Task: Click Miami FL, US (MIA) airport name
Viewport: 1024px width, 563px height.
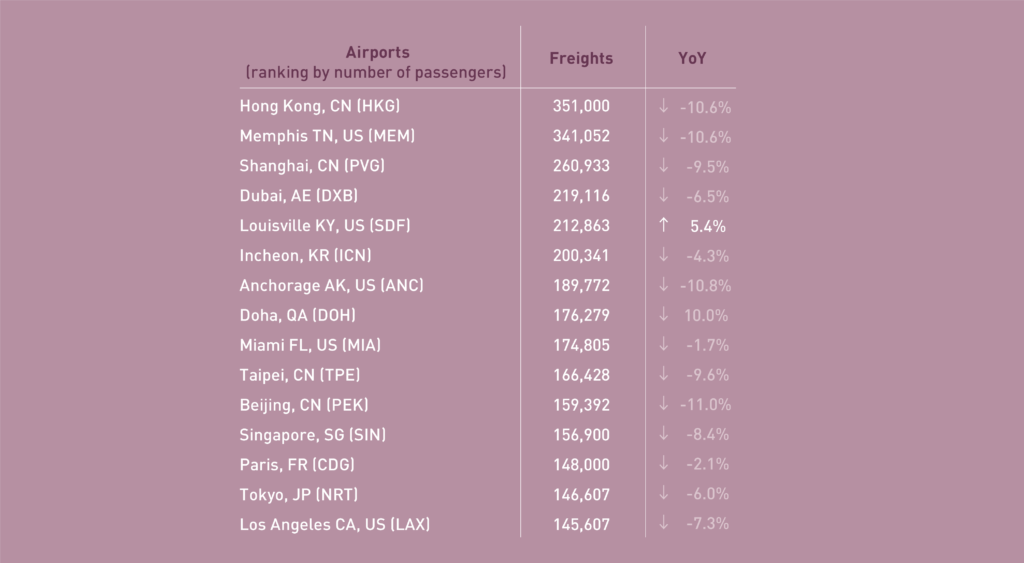Action: click(310, 345)
